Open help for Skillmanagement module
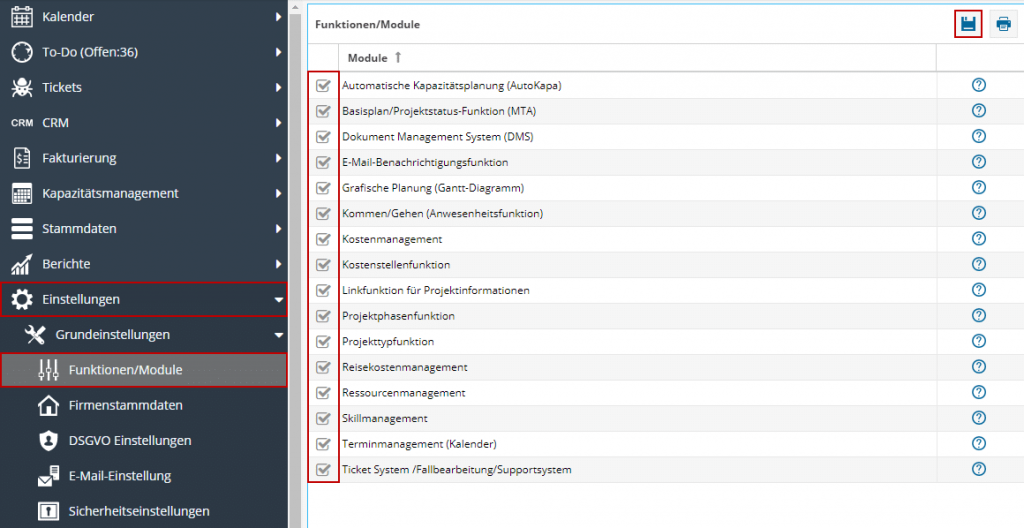 [978, 418]
